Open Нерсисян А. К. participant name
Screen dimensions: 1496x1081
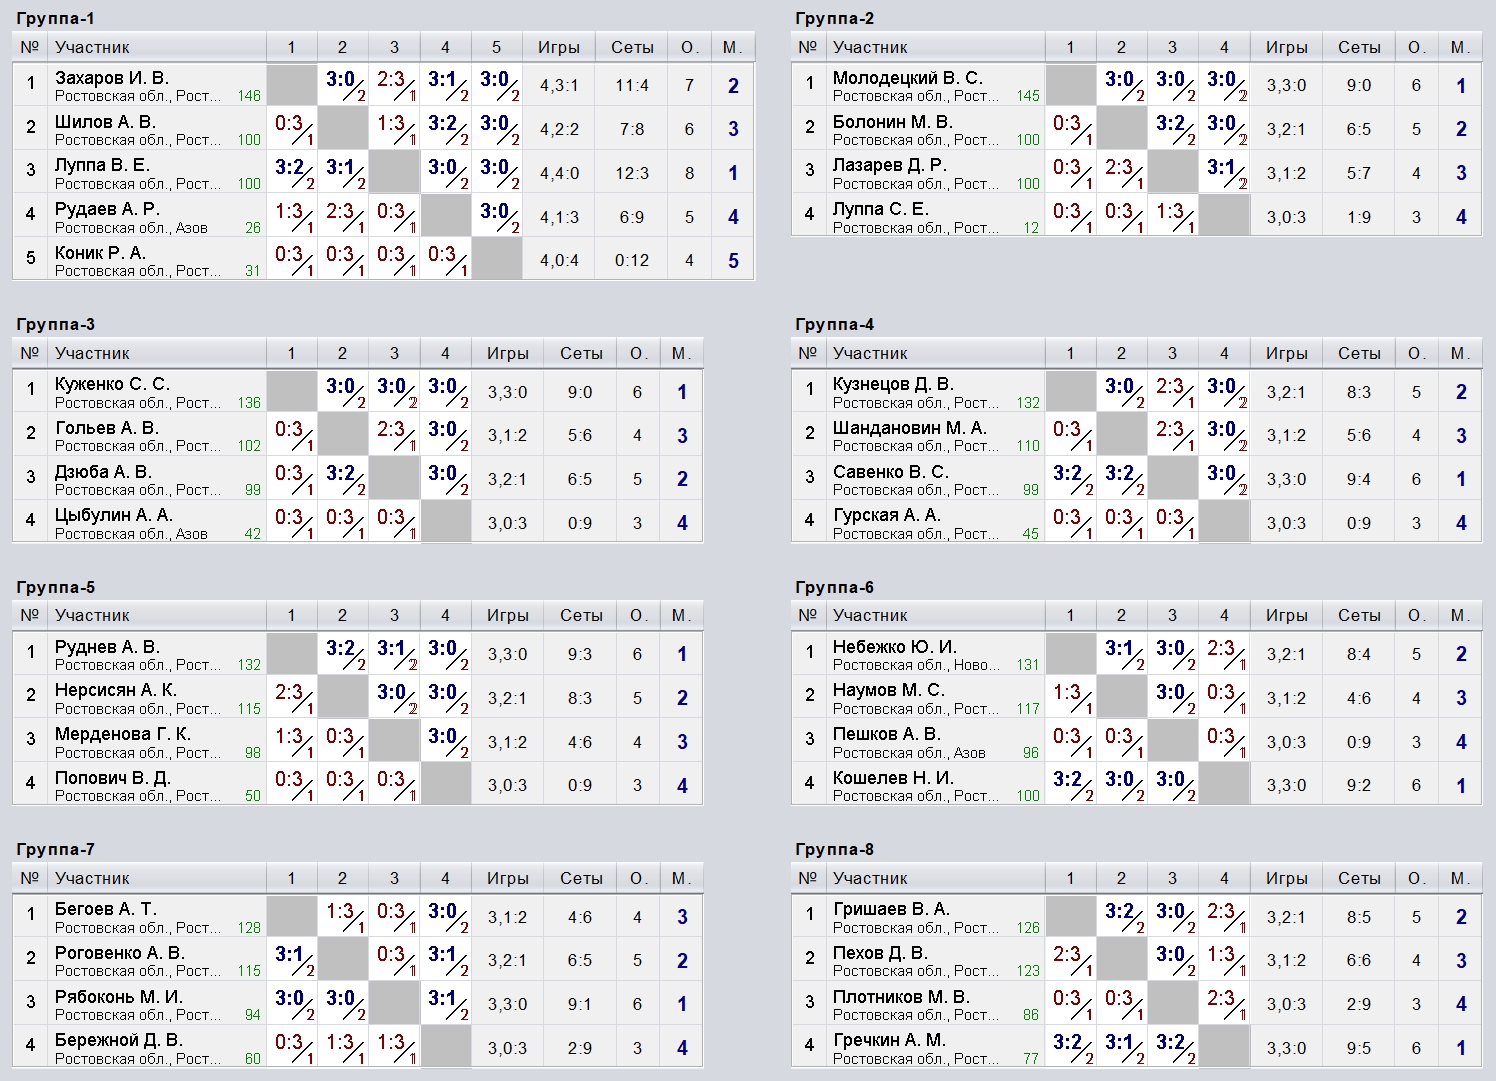[116, 690]
